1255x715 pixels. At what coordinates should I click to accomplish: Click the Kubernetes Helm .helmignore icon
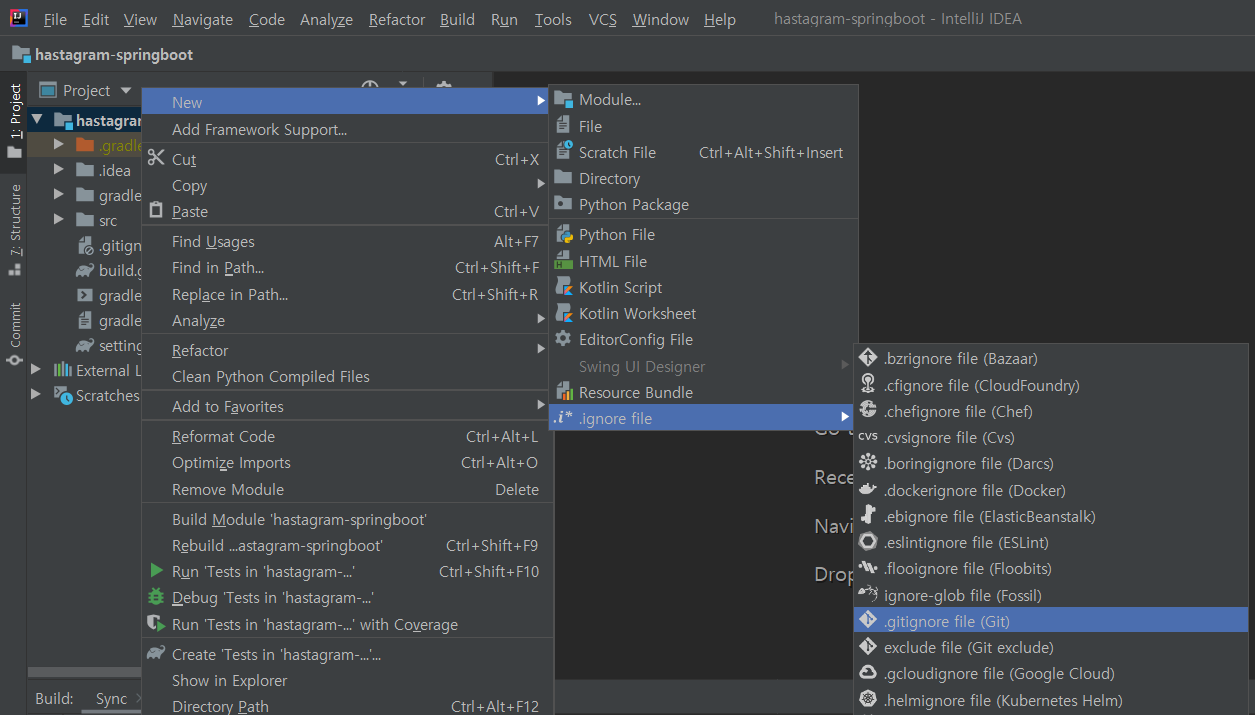pos(867,700)
